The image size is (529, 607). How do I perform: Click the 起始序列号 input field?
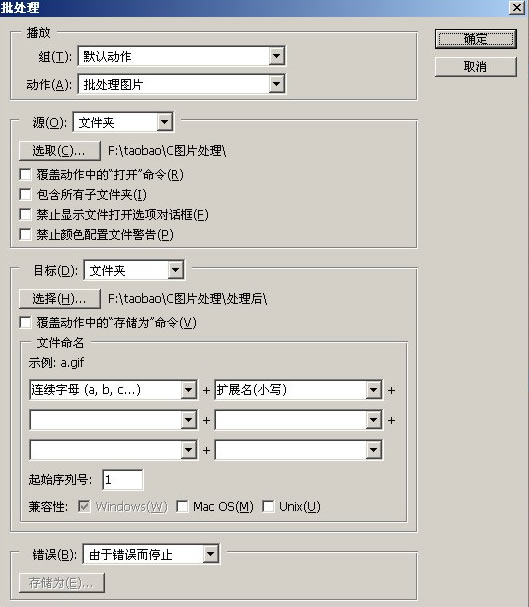coord(123,480)
